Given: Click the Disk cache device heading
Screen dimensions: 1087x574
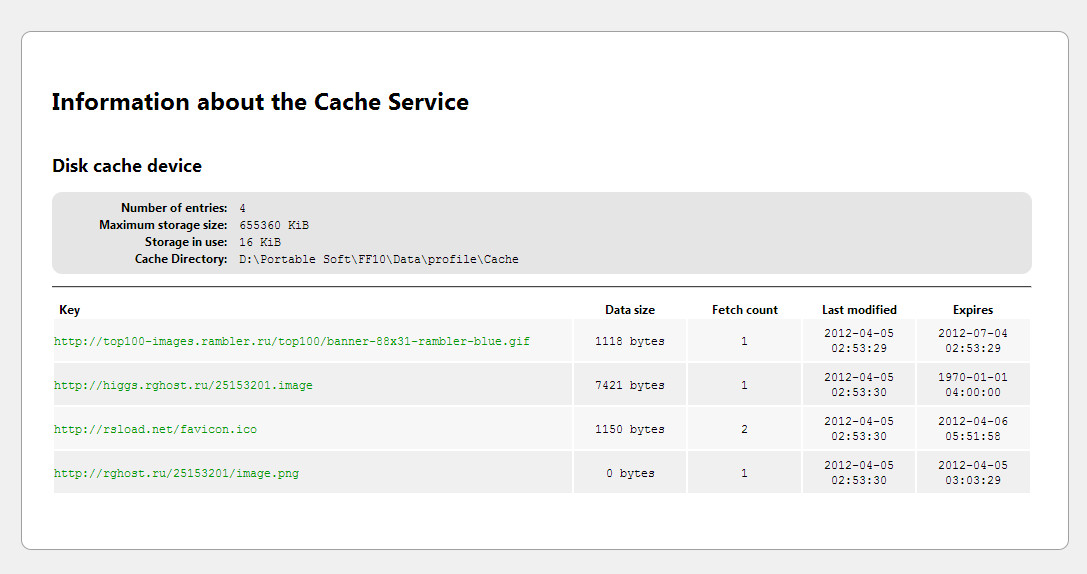Looking at the screenshot, I should (x=127, y=166).
